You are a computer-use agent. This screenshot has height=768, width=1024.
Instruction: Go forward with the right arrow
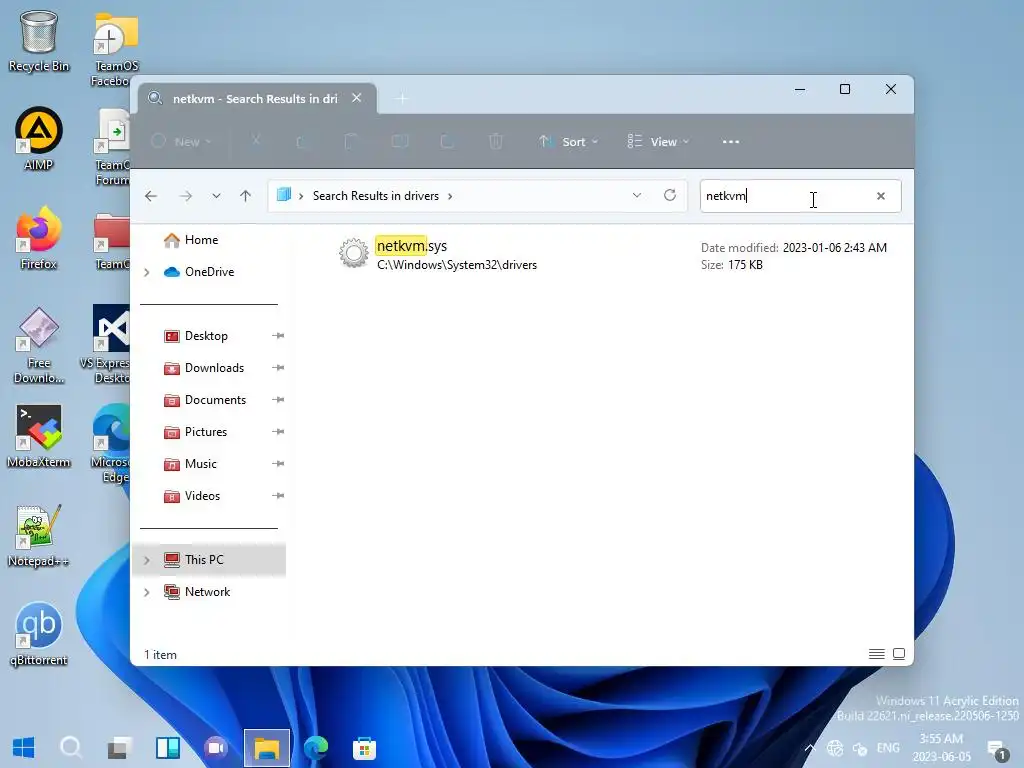(x=185, y=196)
